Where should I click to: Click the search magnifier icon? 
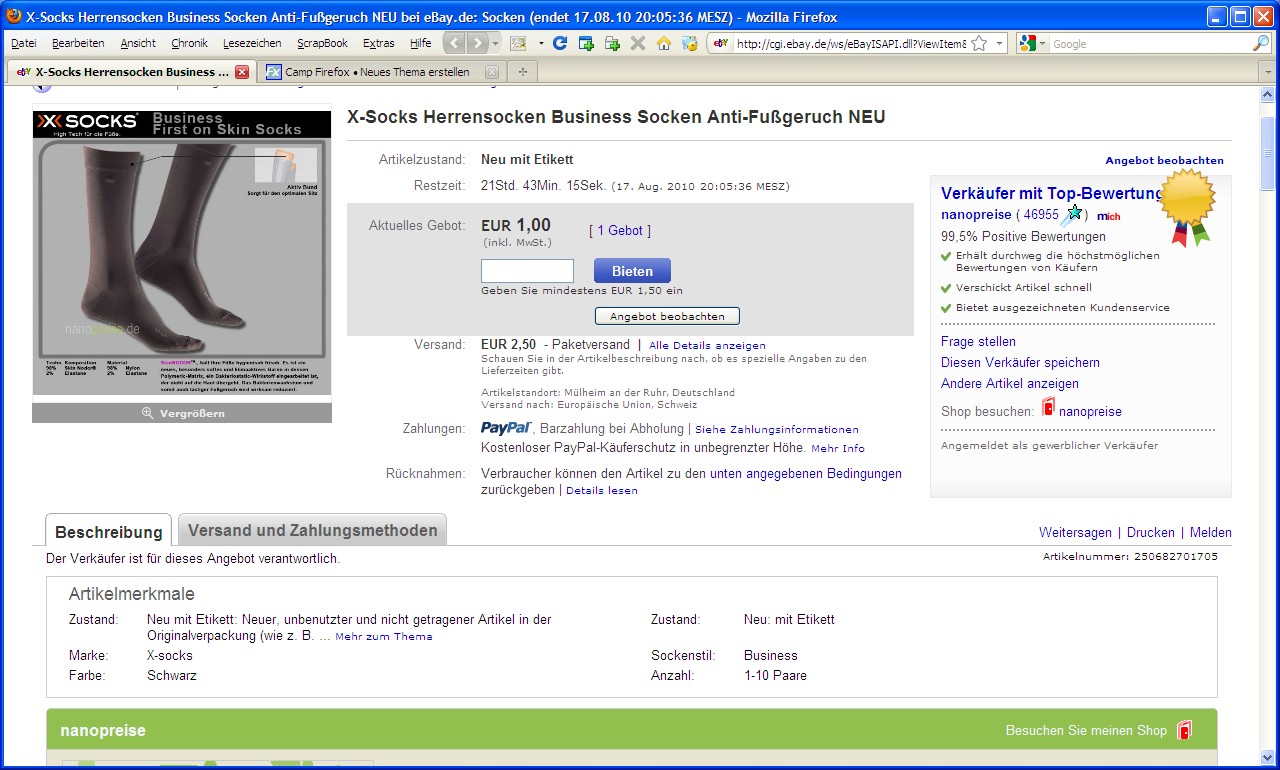(1260, 44)
